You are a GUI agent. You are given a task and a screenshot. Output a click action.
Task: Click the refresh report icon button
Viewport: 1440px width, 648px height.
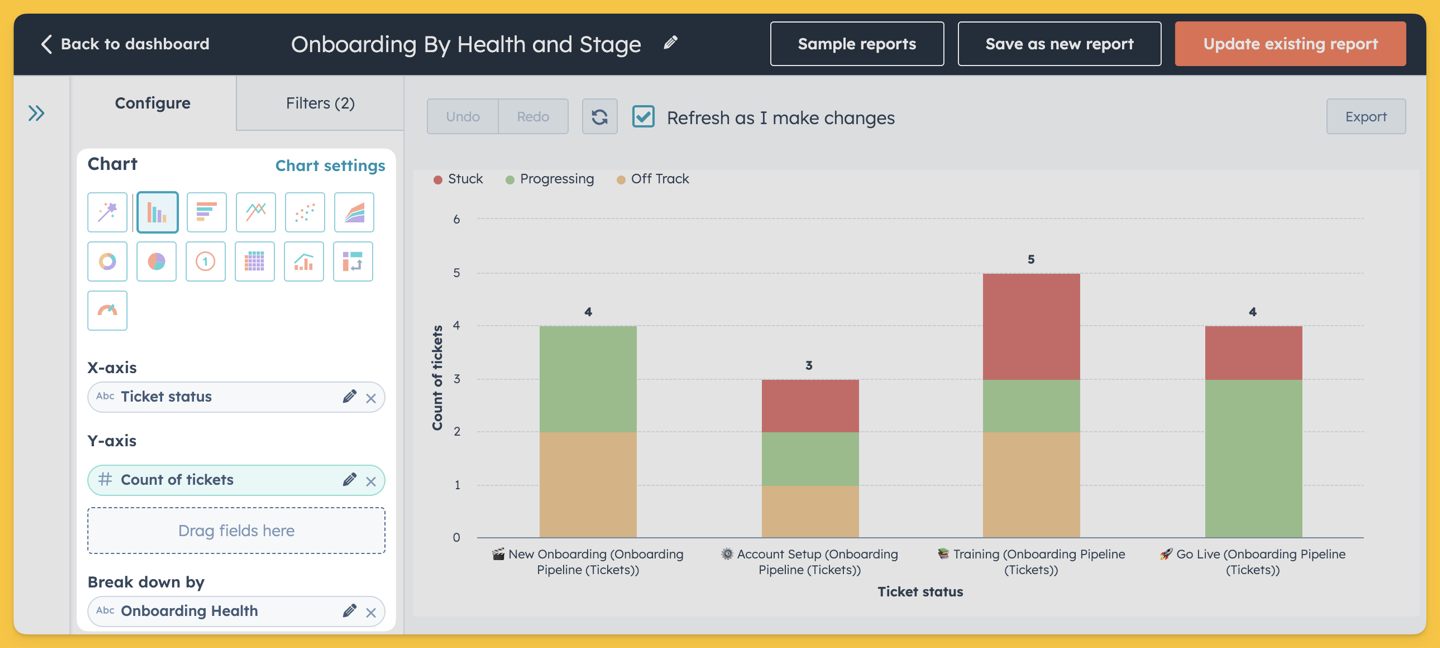pyautogui.click(x=600, y=117)
